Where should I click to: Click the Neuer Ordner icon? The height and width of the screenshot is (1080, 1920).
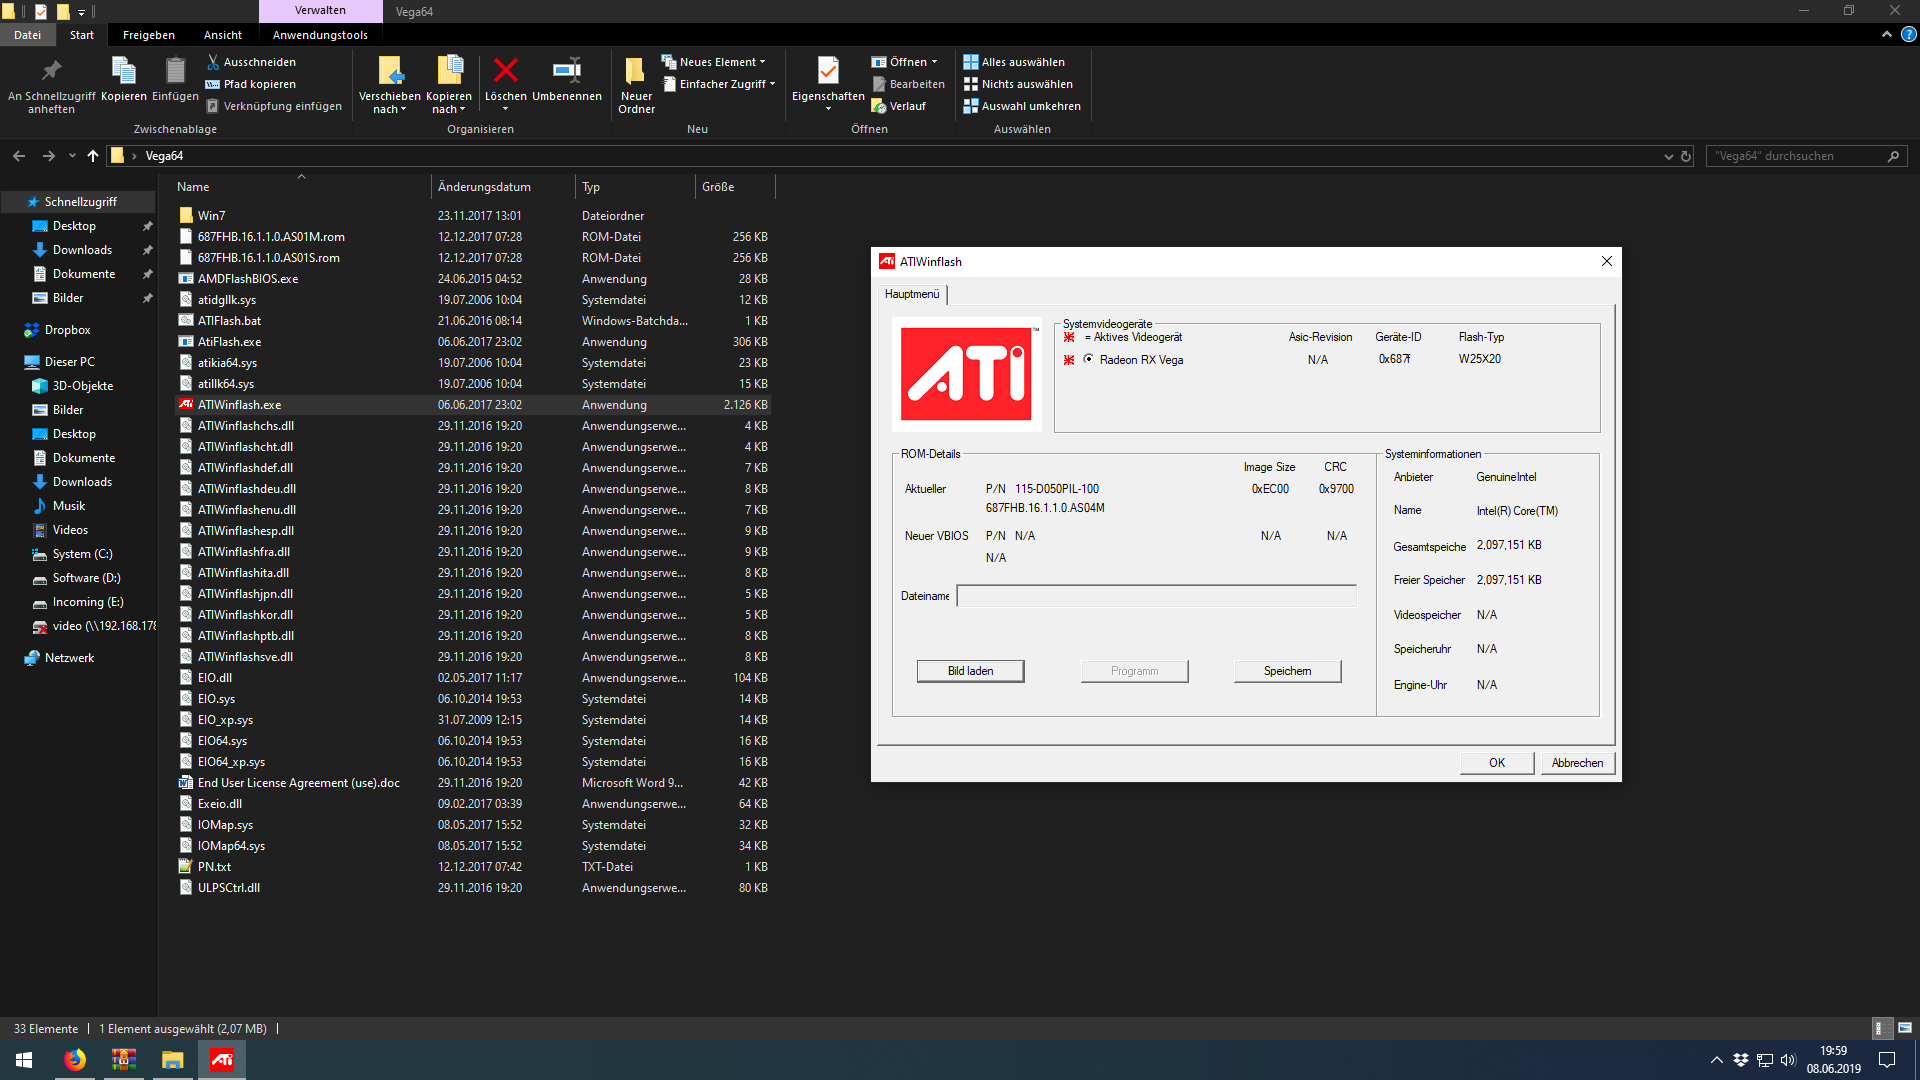coord(635,71)
